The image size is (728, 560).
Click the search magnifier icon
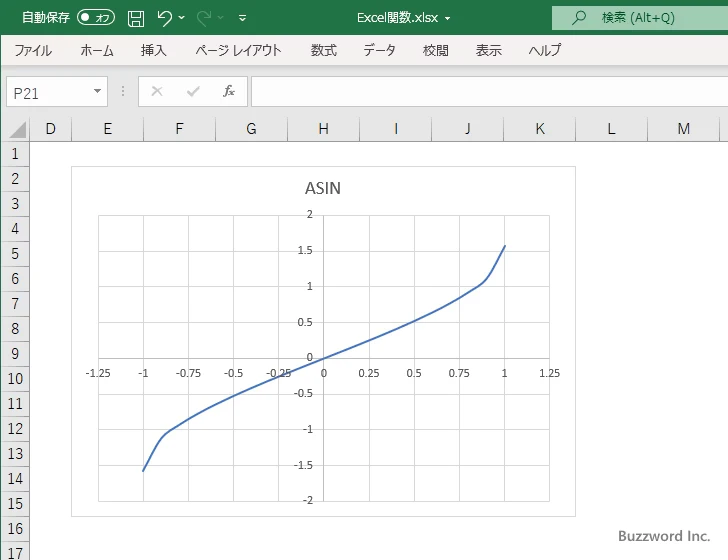click(578, 18)
